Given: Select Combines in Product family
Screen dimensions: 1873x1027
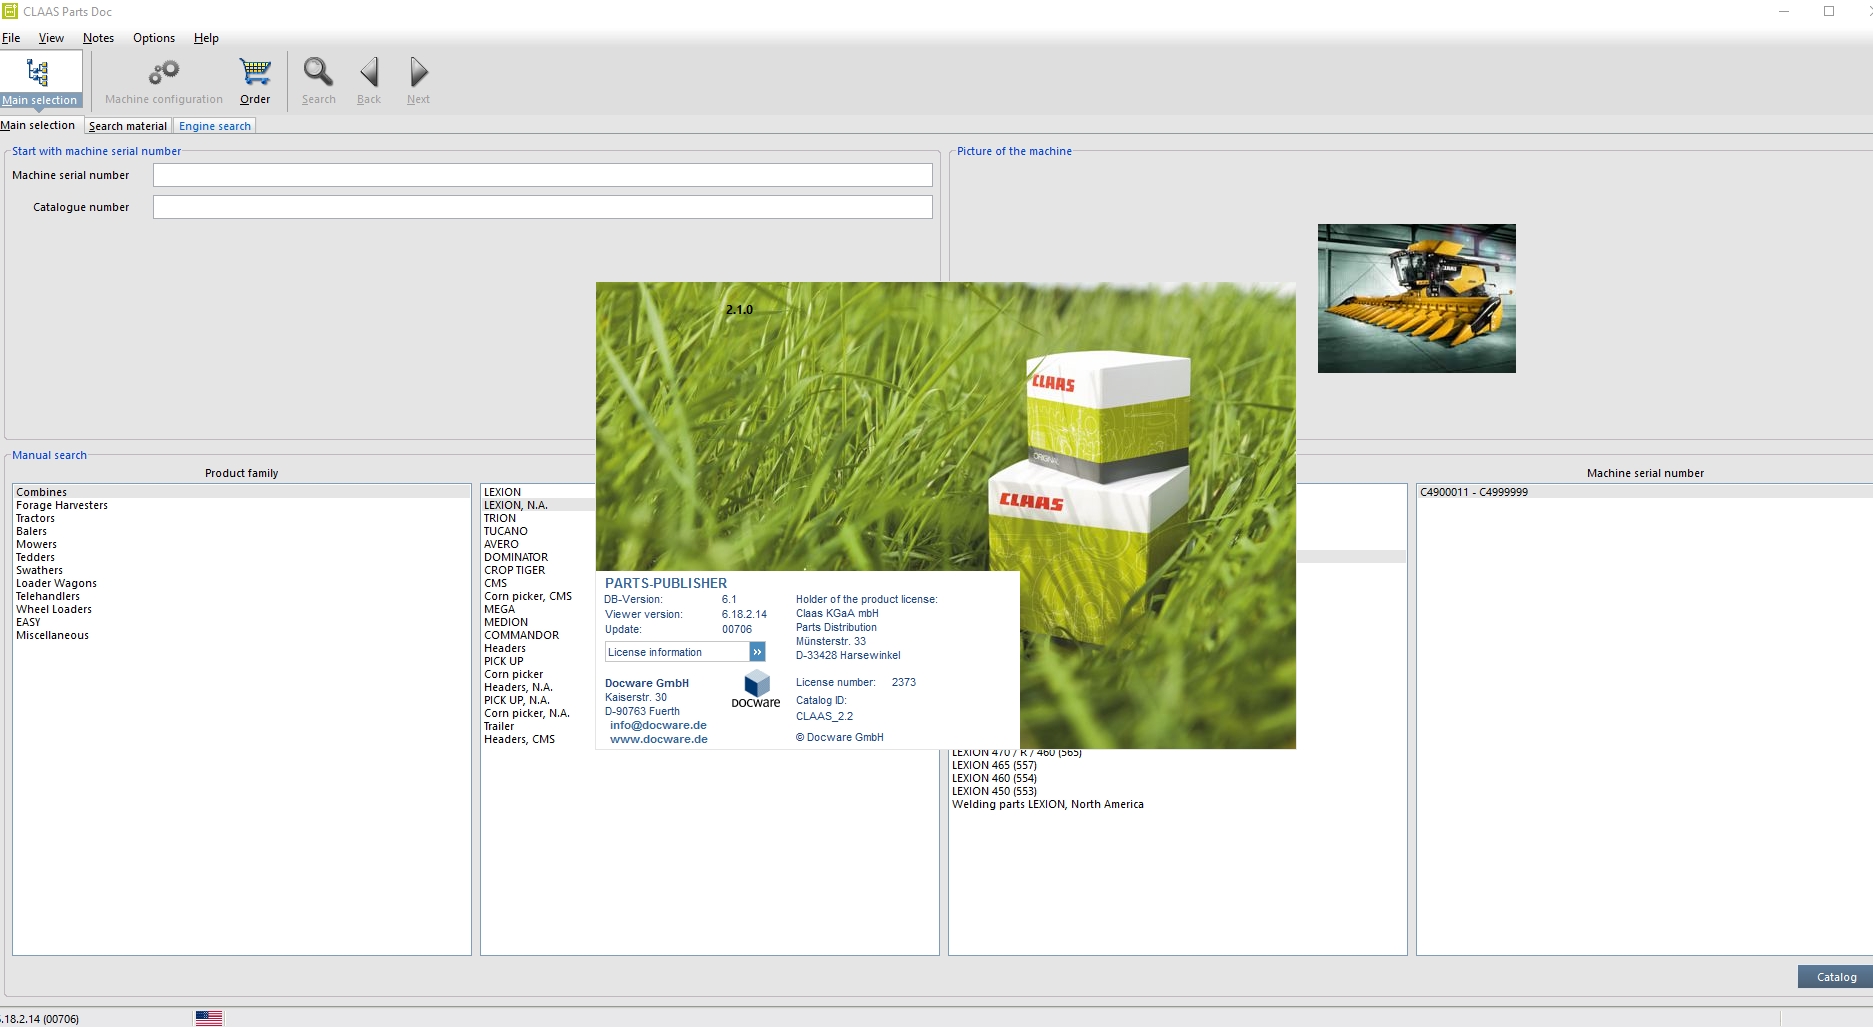Looking at the screenshot, I should 242,492.
